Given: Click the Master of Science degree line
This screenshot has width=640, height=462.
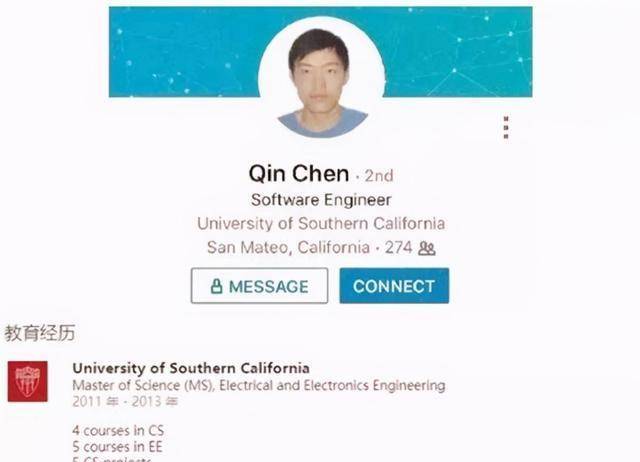Looking at the screenshot, I should tap(259, 385).
